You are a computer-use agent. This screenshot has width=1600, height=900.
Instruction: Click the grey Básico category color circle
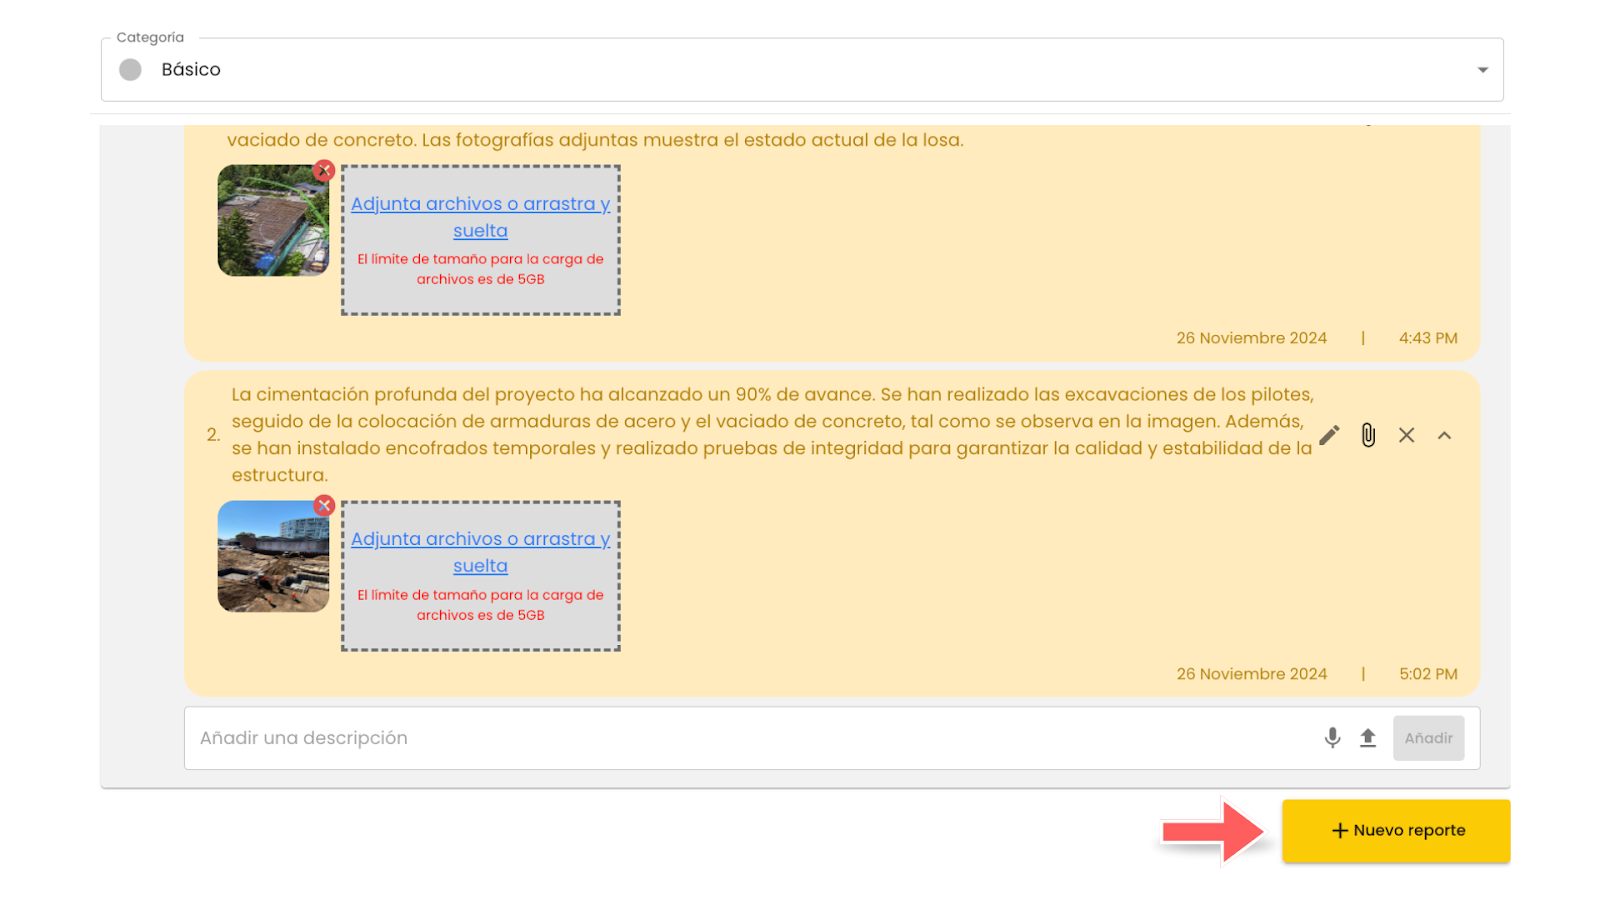(130, 70)
